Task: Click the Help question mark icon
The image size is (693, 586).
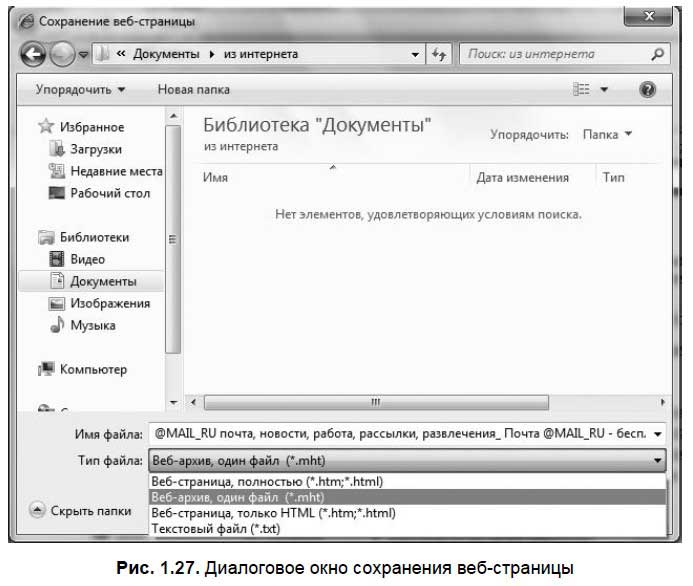Action: coord(647,90)
